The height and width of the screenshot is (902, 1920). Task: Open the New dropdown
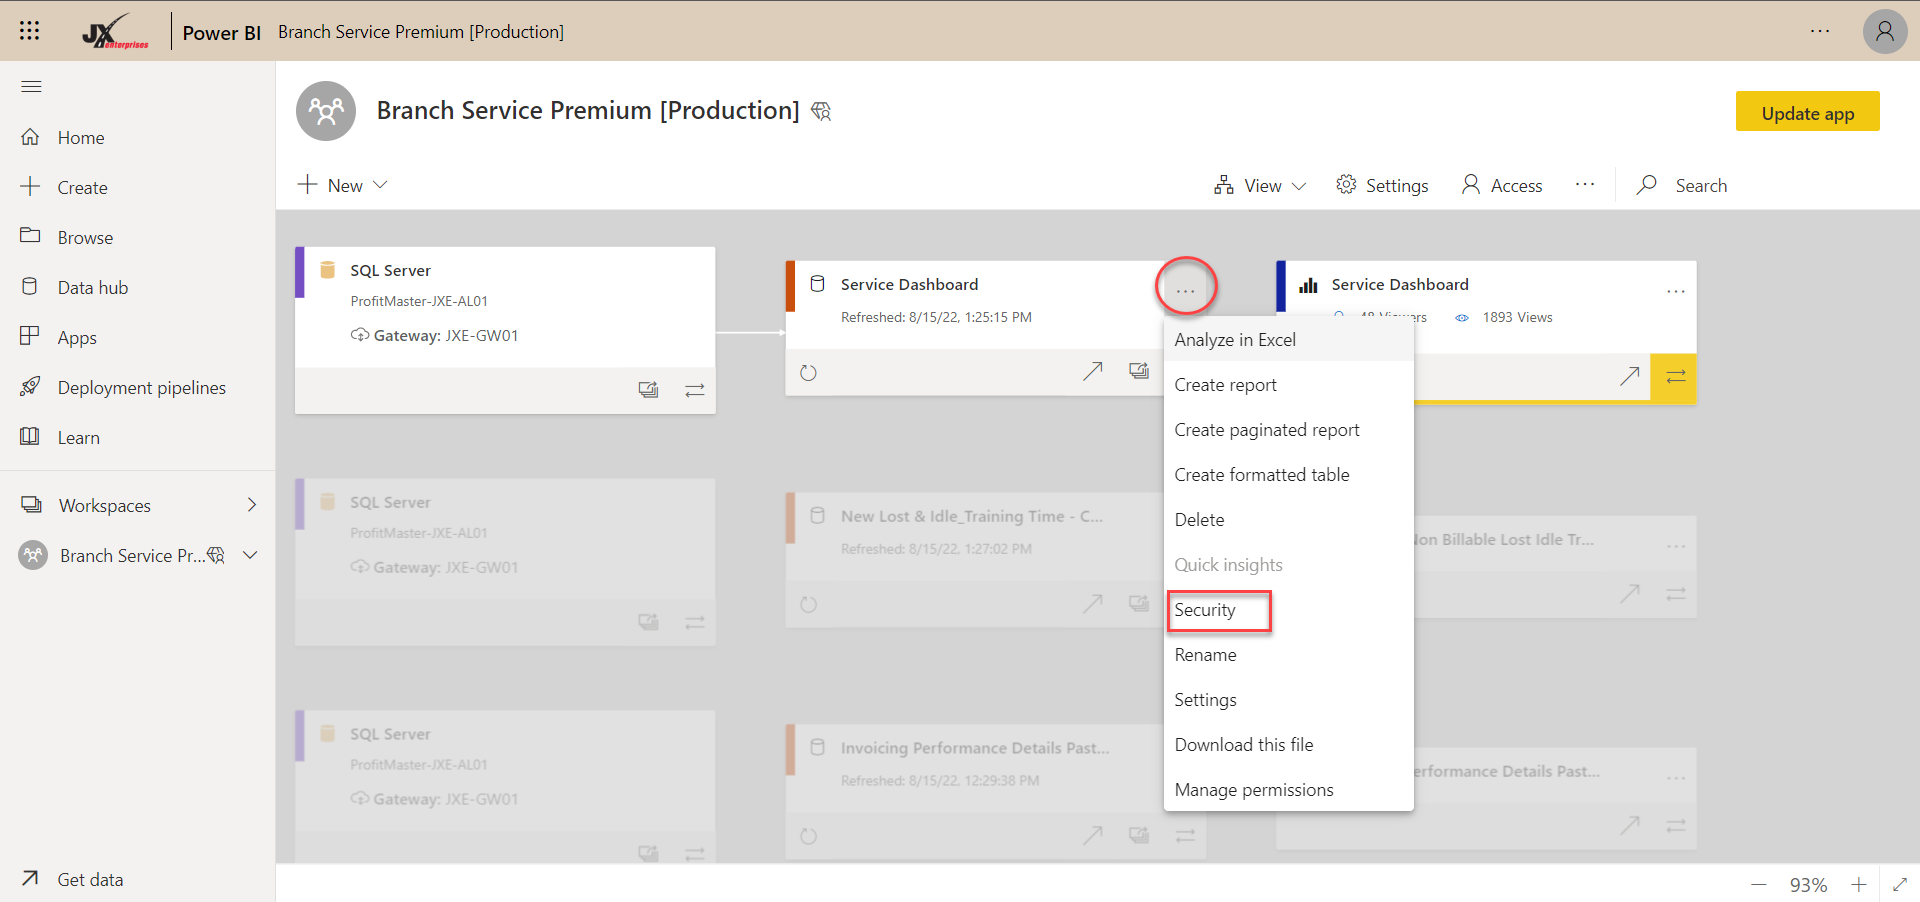[343, 185]
